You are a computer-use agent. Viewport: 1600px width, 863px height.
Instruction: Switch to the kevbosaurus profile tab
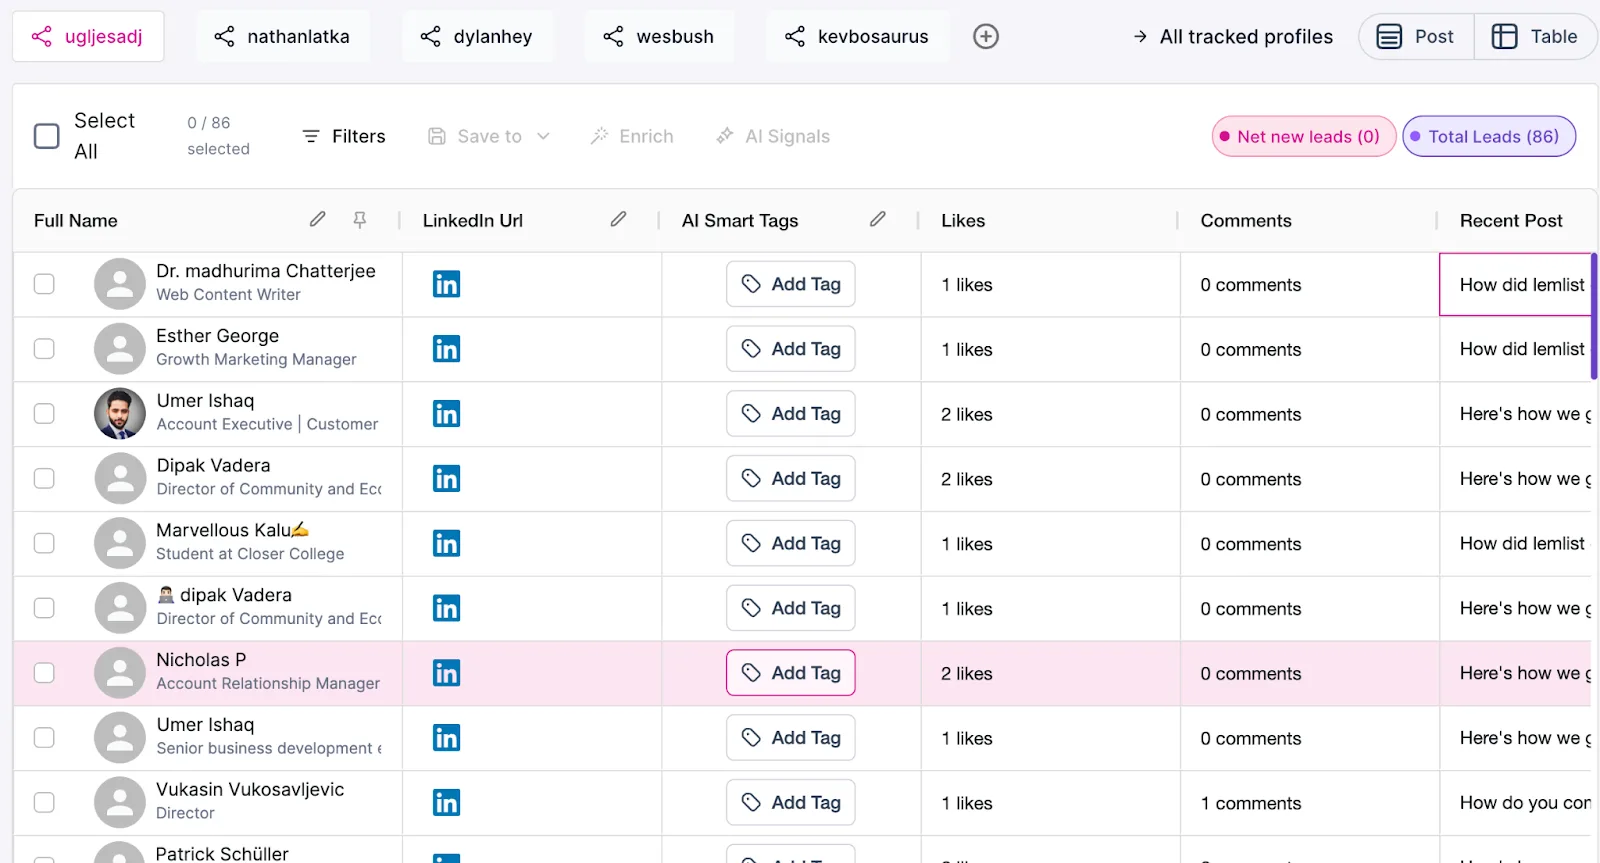click(858, 37)
